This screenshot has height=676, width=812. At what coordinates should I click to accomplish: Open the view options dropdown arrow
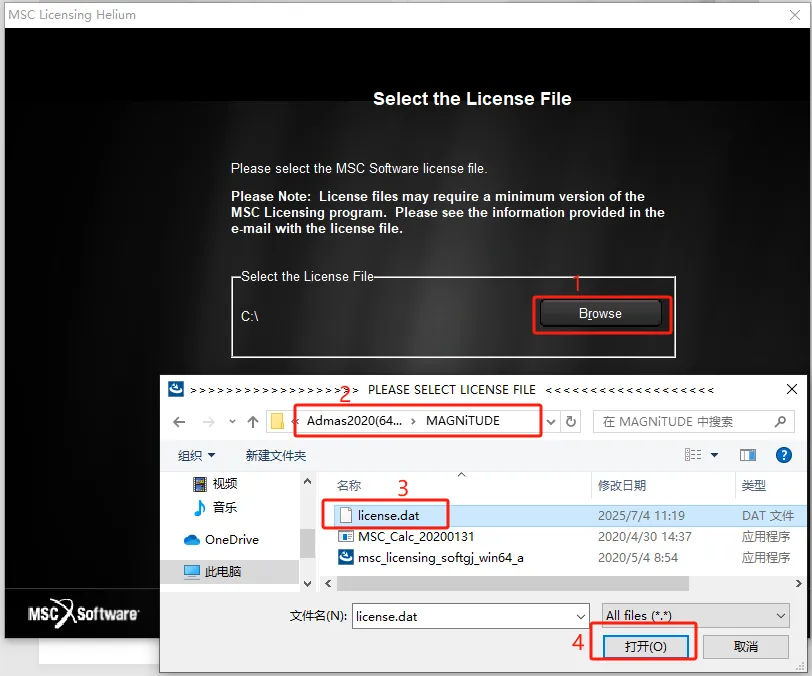pyautogui.click(x=715, y=455)
